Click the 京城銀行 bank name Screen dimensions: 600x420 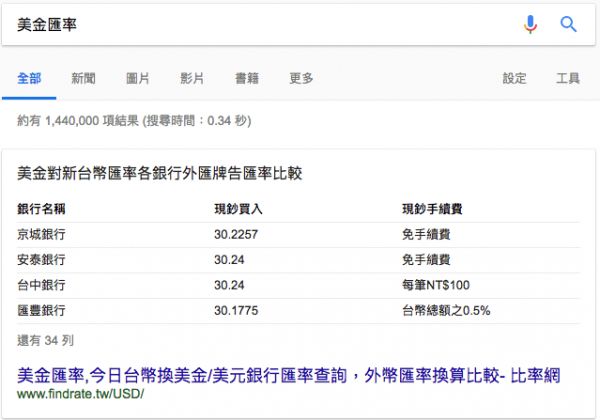(41, 234)
